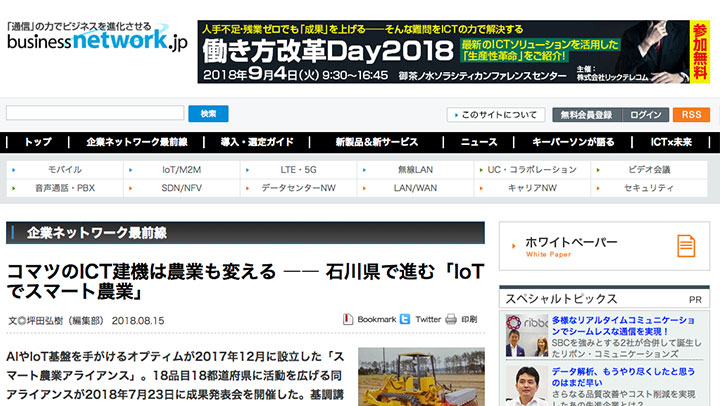Open the man portrait thumbnail beside データ解析 article
The image size is (720, 406).
click(527, 386)
